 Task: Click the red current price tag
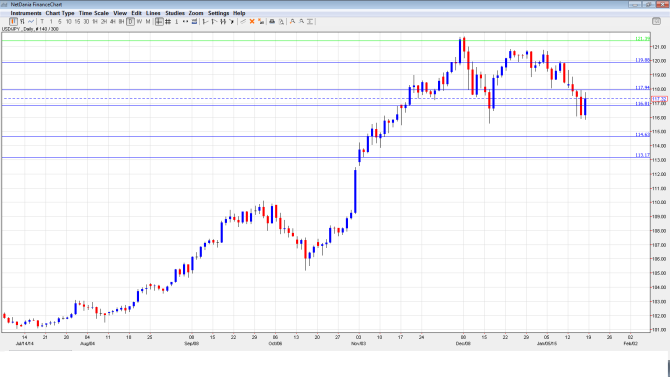coord(659,99)
